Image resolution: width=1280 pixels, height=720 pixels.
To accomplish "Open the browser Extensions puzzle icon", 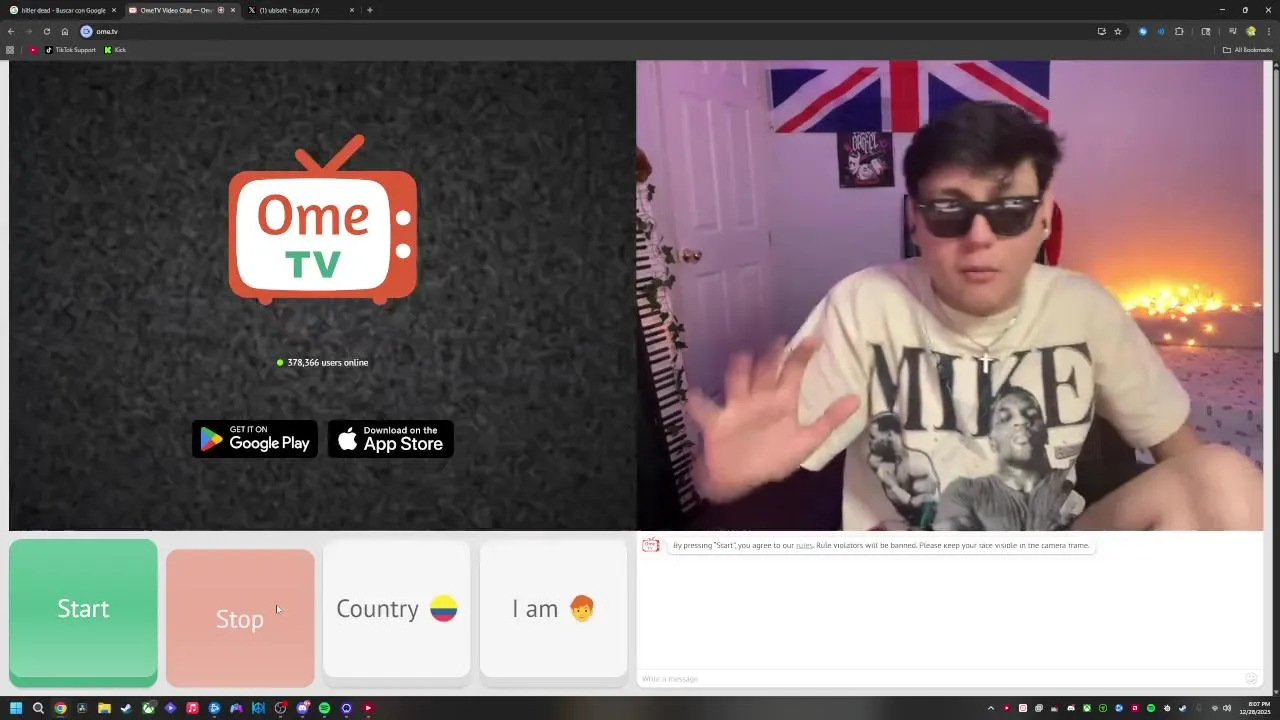I will (x=1179, y=31).
